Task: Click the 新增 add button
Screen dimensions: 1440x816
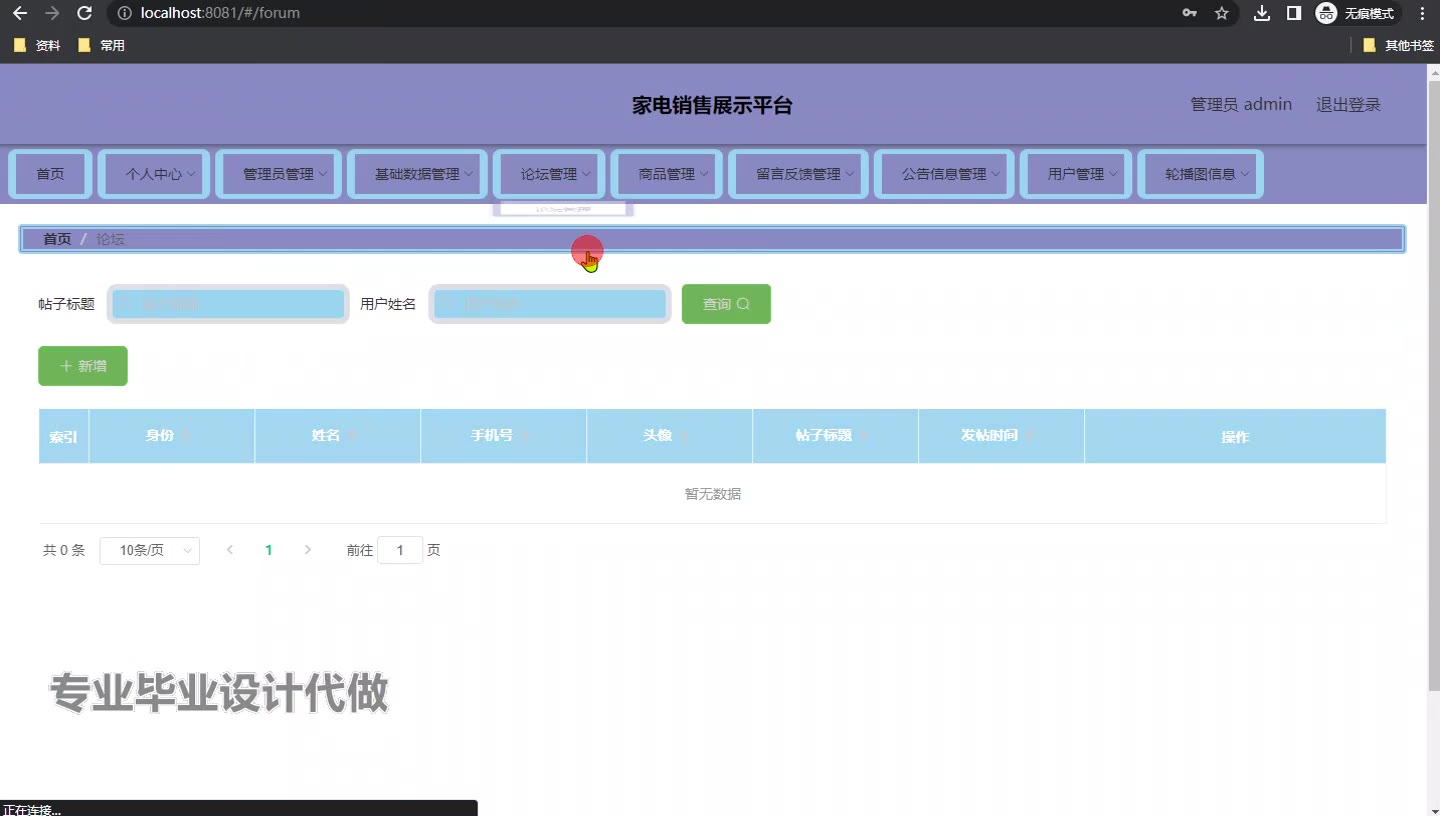Action: point(83,366)
